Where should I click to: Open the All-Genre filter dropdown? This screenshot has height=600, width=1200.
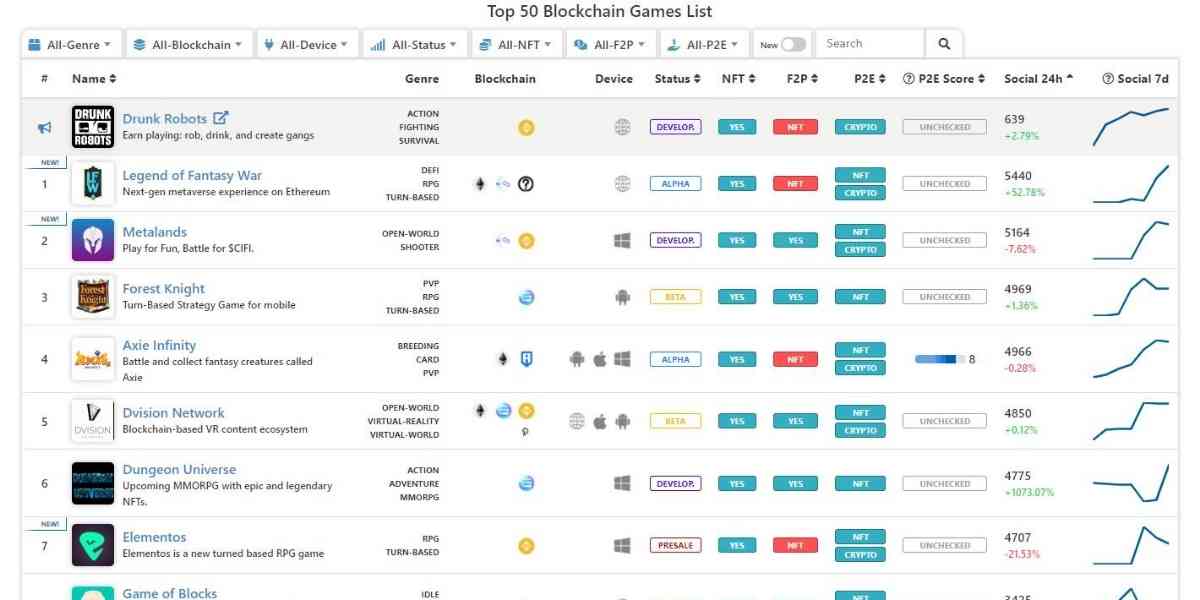click(72, 44)
